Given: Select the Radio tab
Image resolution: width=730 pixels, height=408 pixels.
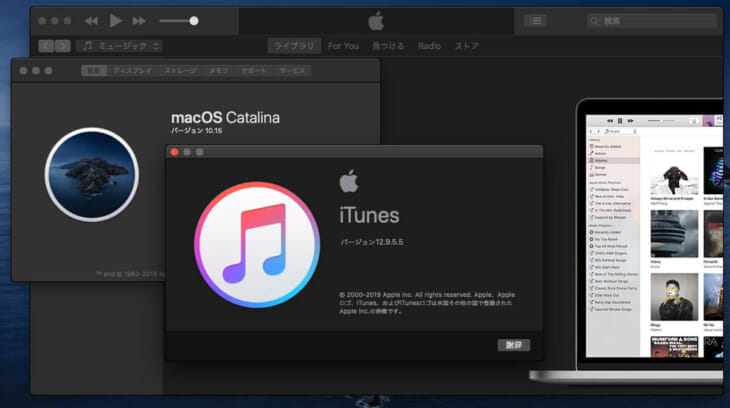Looking at the screenshot, I should (429, 46).
